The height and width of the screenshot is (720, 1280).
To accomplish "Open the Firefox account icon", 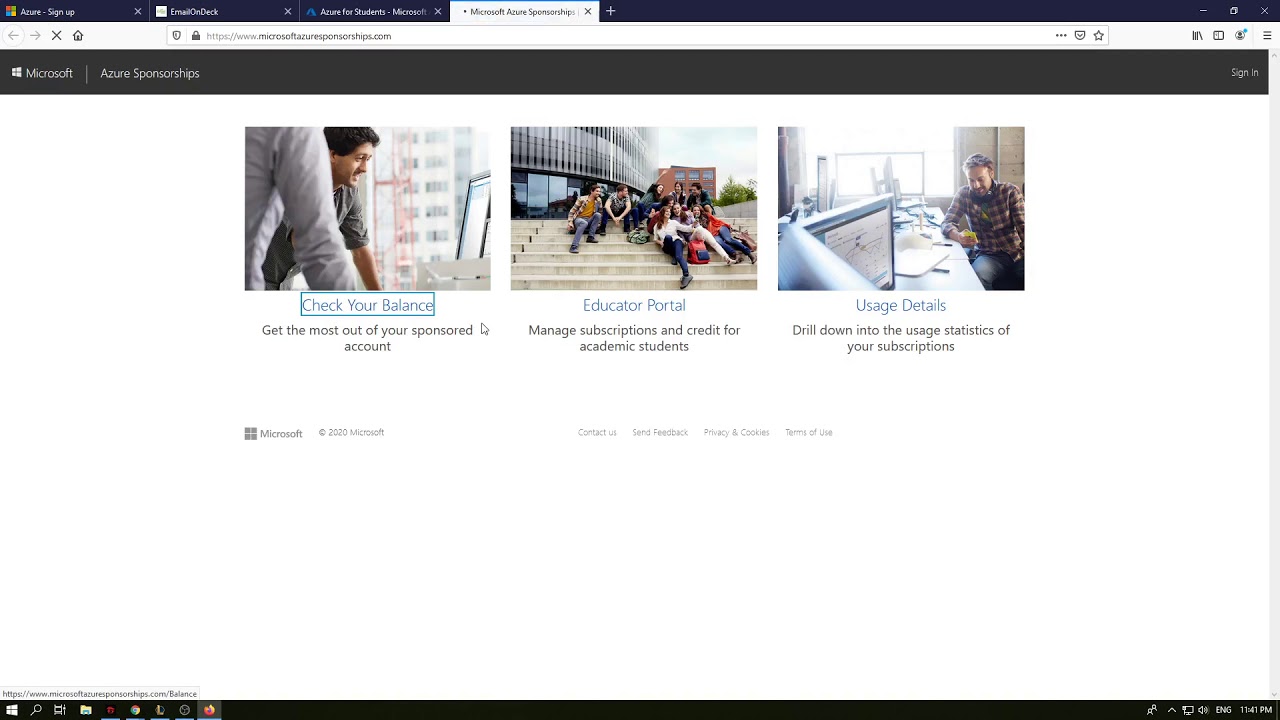I will point(1241,36).
